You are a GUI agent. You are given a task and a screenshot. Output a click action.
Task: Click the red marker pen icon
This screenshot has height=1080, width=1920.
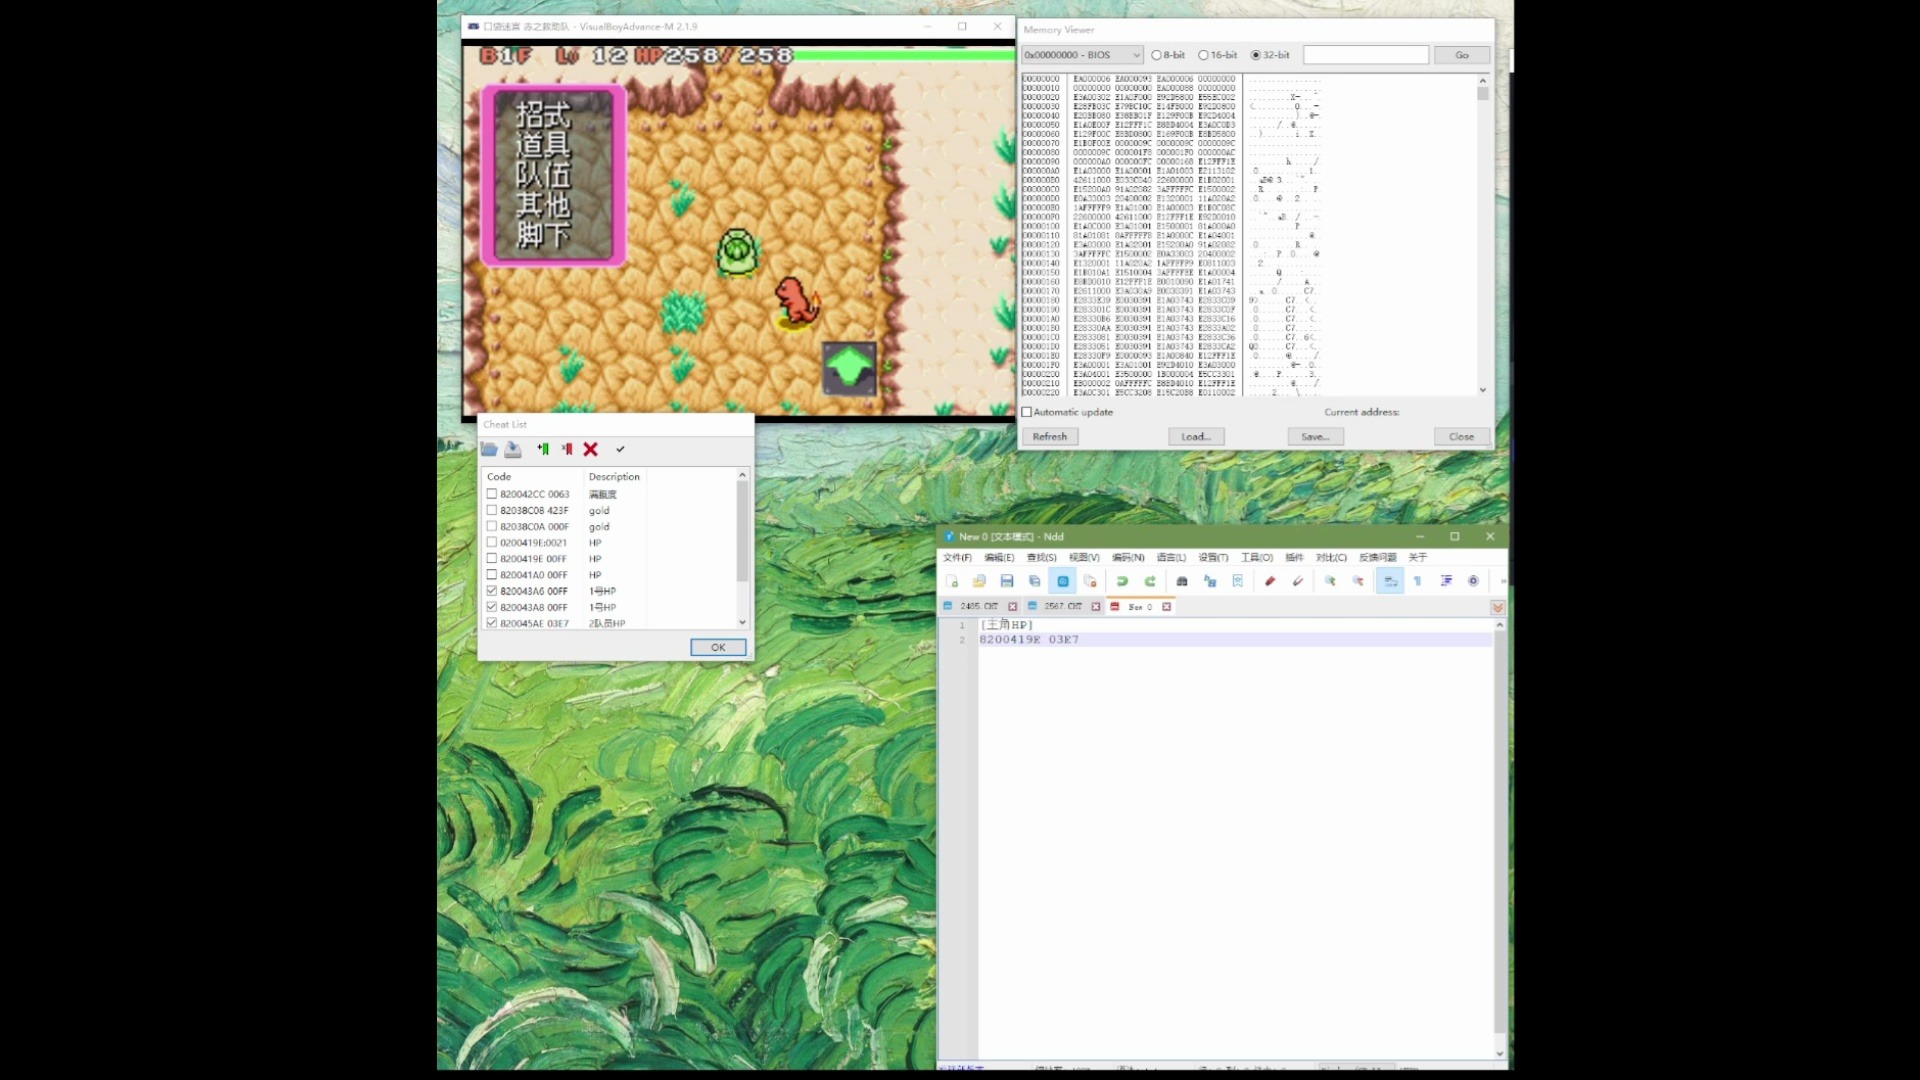pyautogui.click(x=1270, y=581)
